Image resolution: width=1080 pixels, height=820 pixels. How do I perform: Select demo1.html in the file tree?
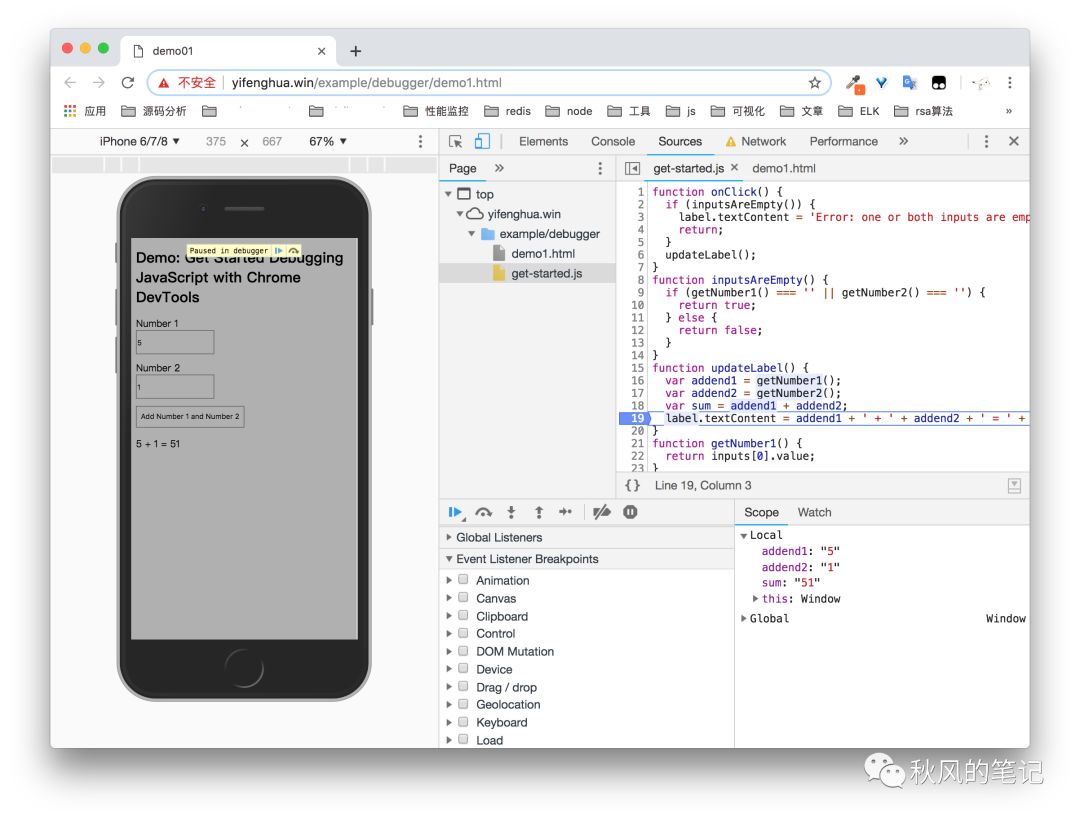tap(543, 253)
